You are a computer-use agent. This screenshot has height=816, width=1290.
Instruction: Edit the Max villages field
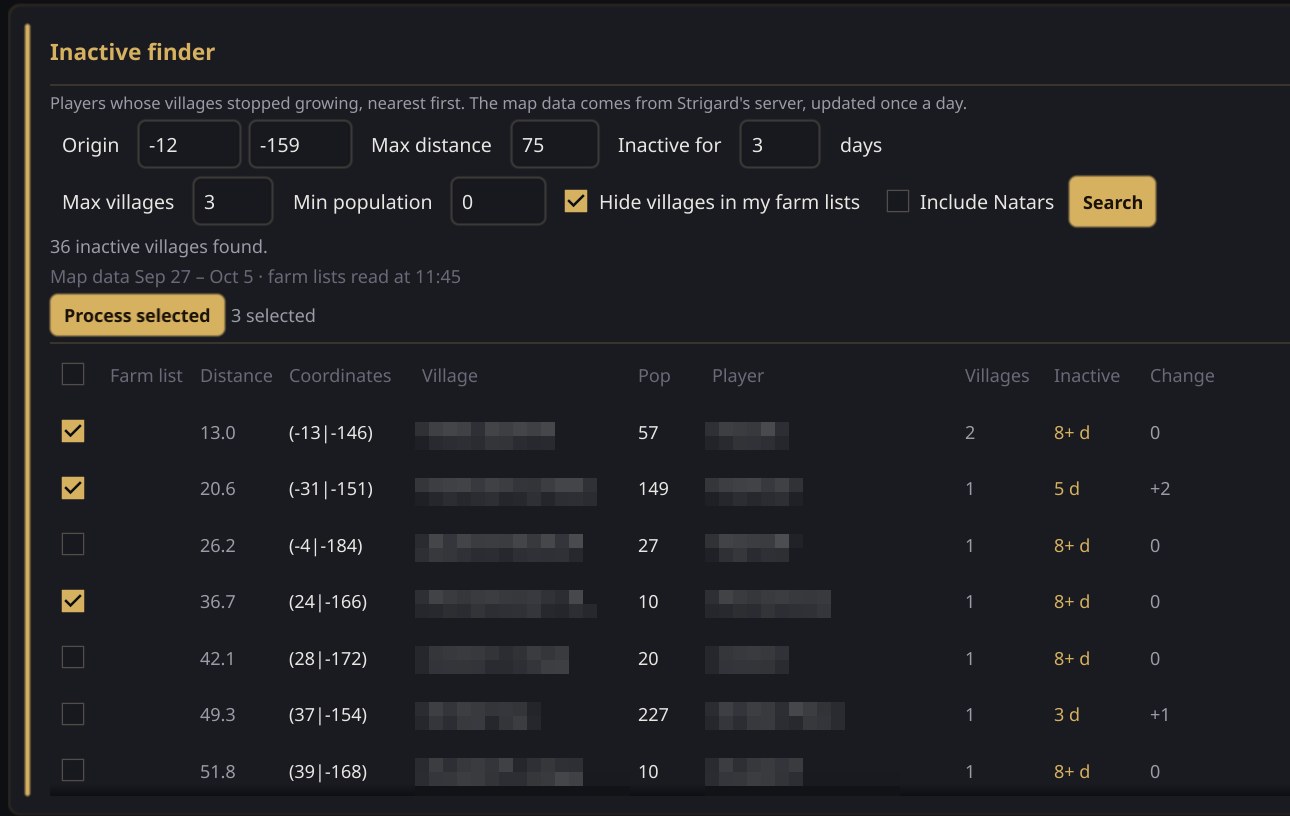click(233, 202)
